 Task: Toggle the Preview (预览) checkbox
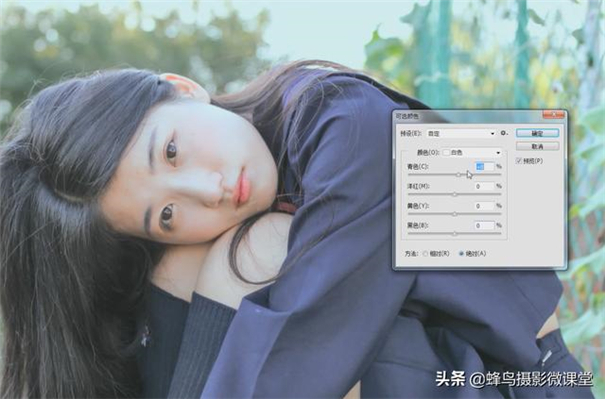(x=519, y=161)
